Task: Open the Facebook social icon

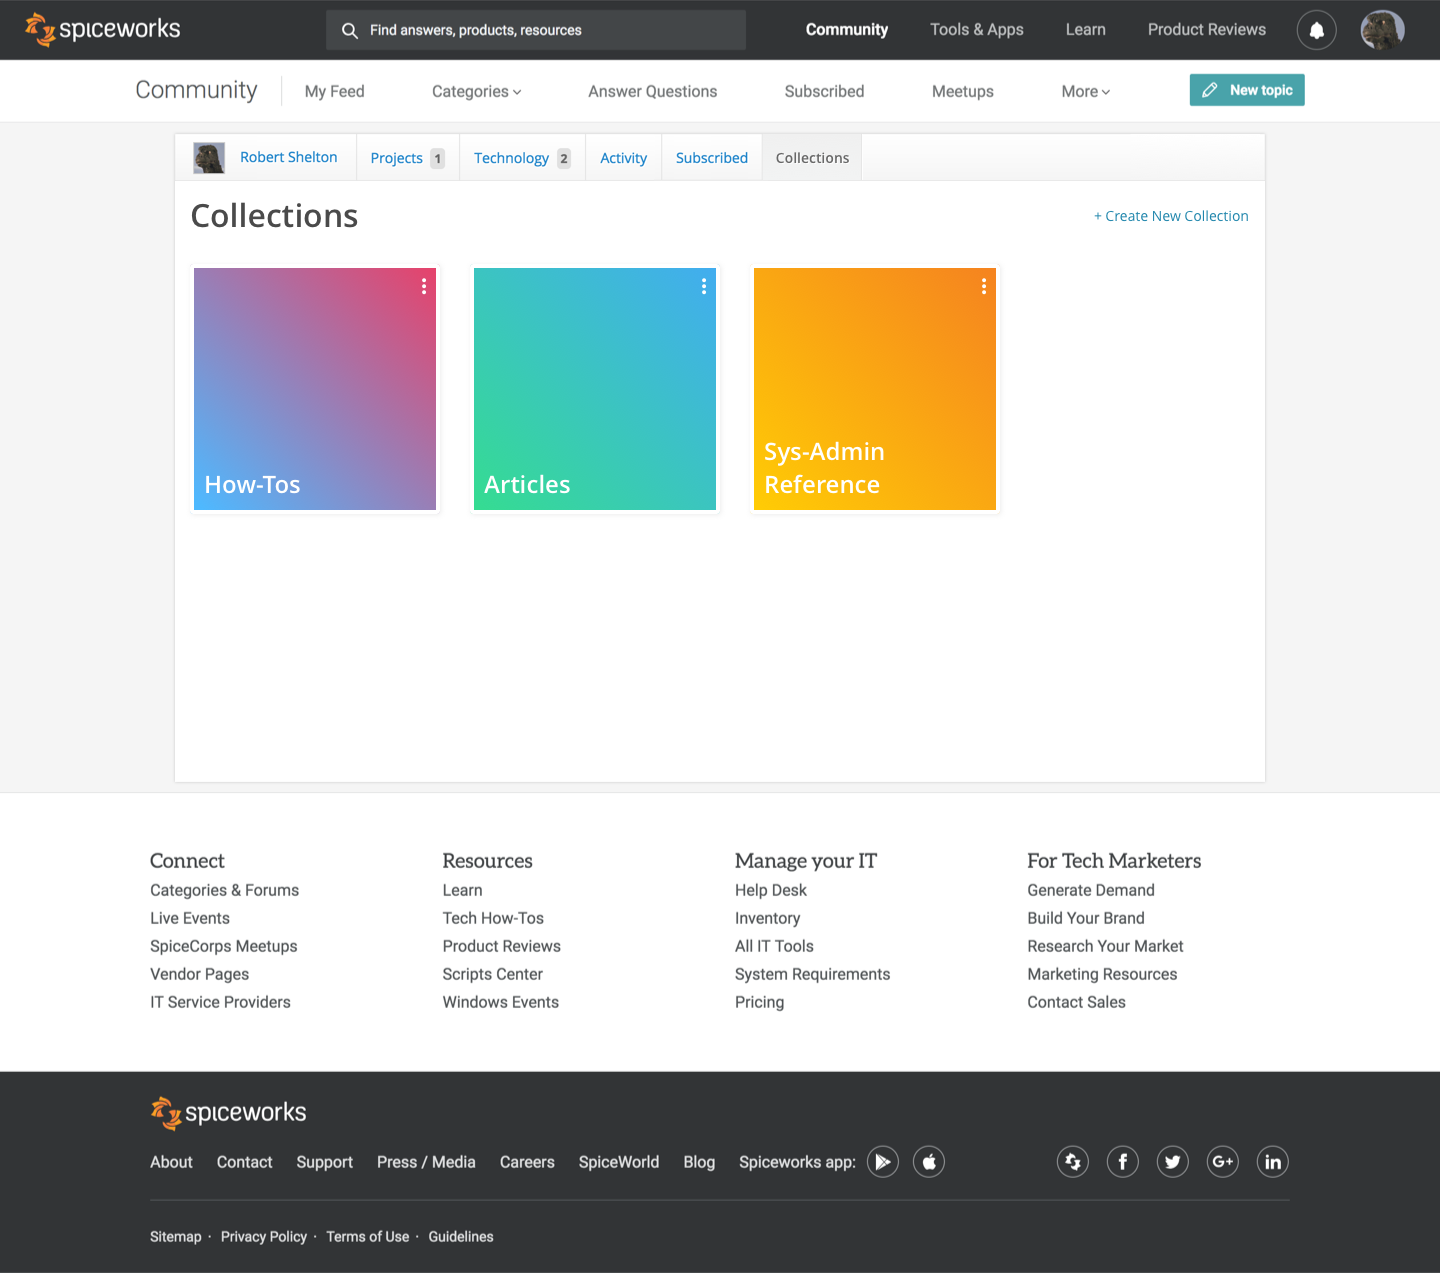Action: pos(1123,1162)
